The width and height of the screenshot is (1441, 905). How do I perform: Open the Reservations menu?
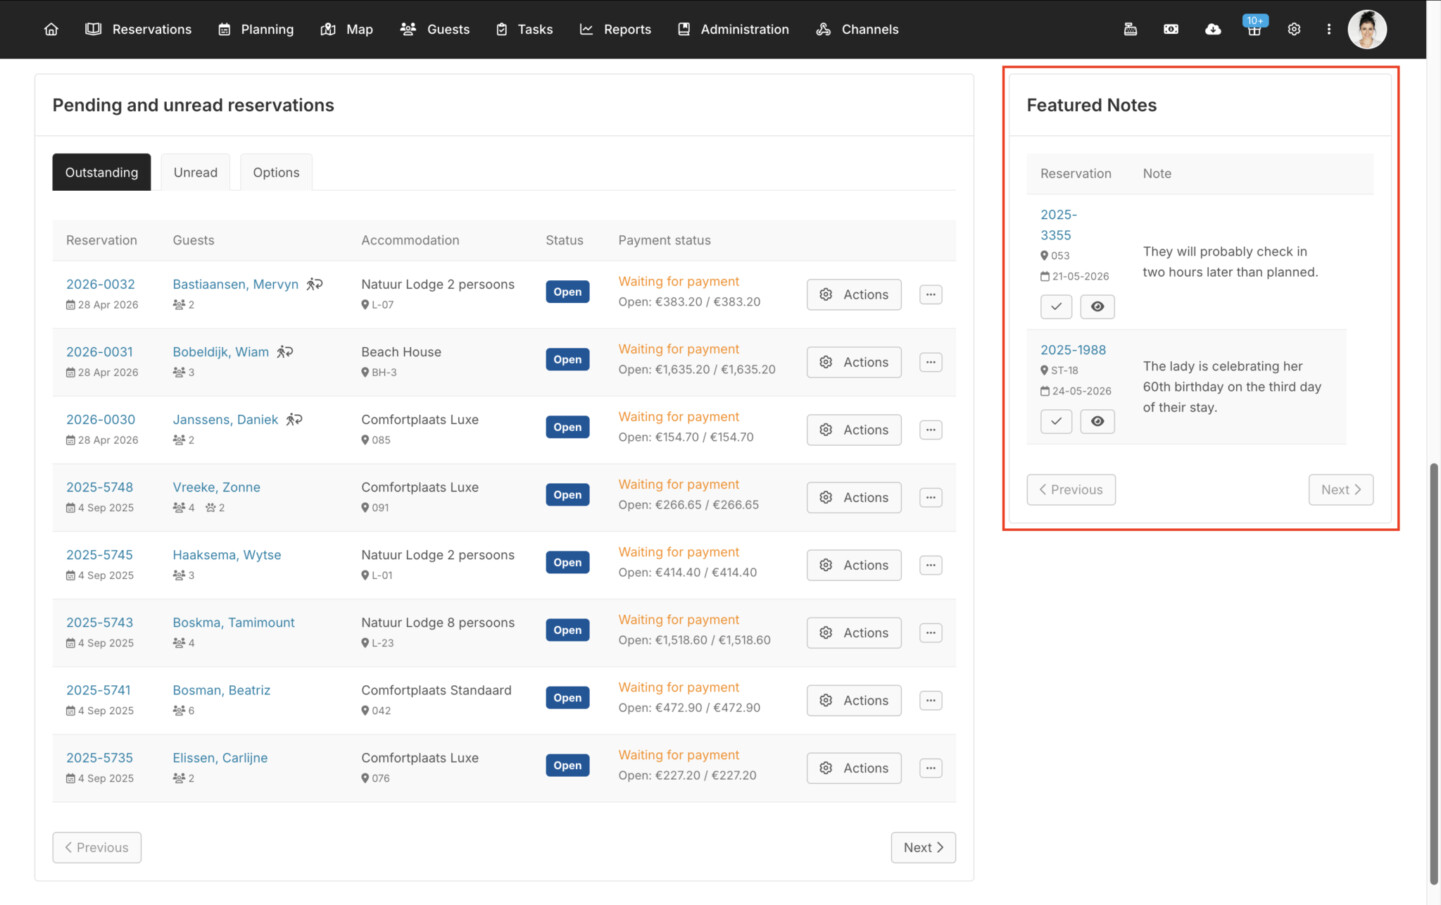pyautogui.click(x=138, y=29)
